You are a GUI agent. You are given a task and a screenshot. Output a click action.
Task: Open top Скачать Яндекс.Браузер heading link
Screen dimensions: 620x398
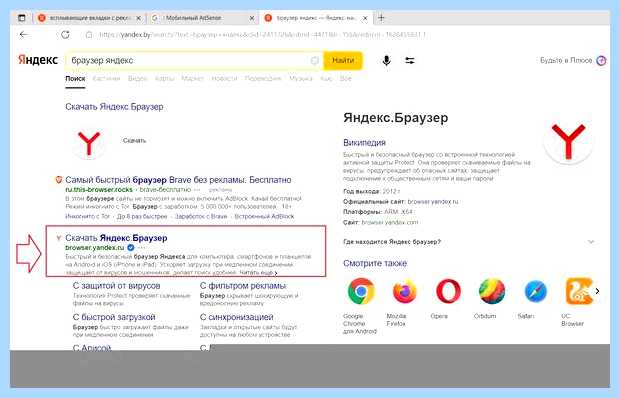pos(114,107)
